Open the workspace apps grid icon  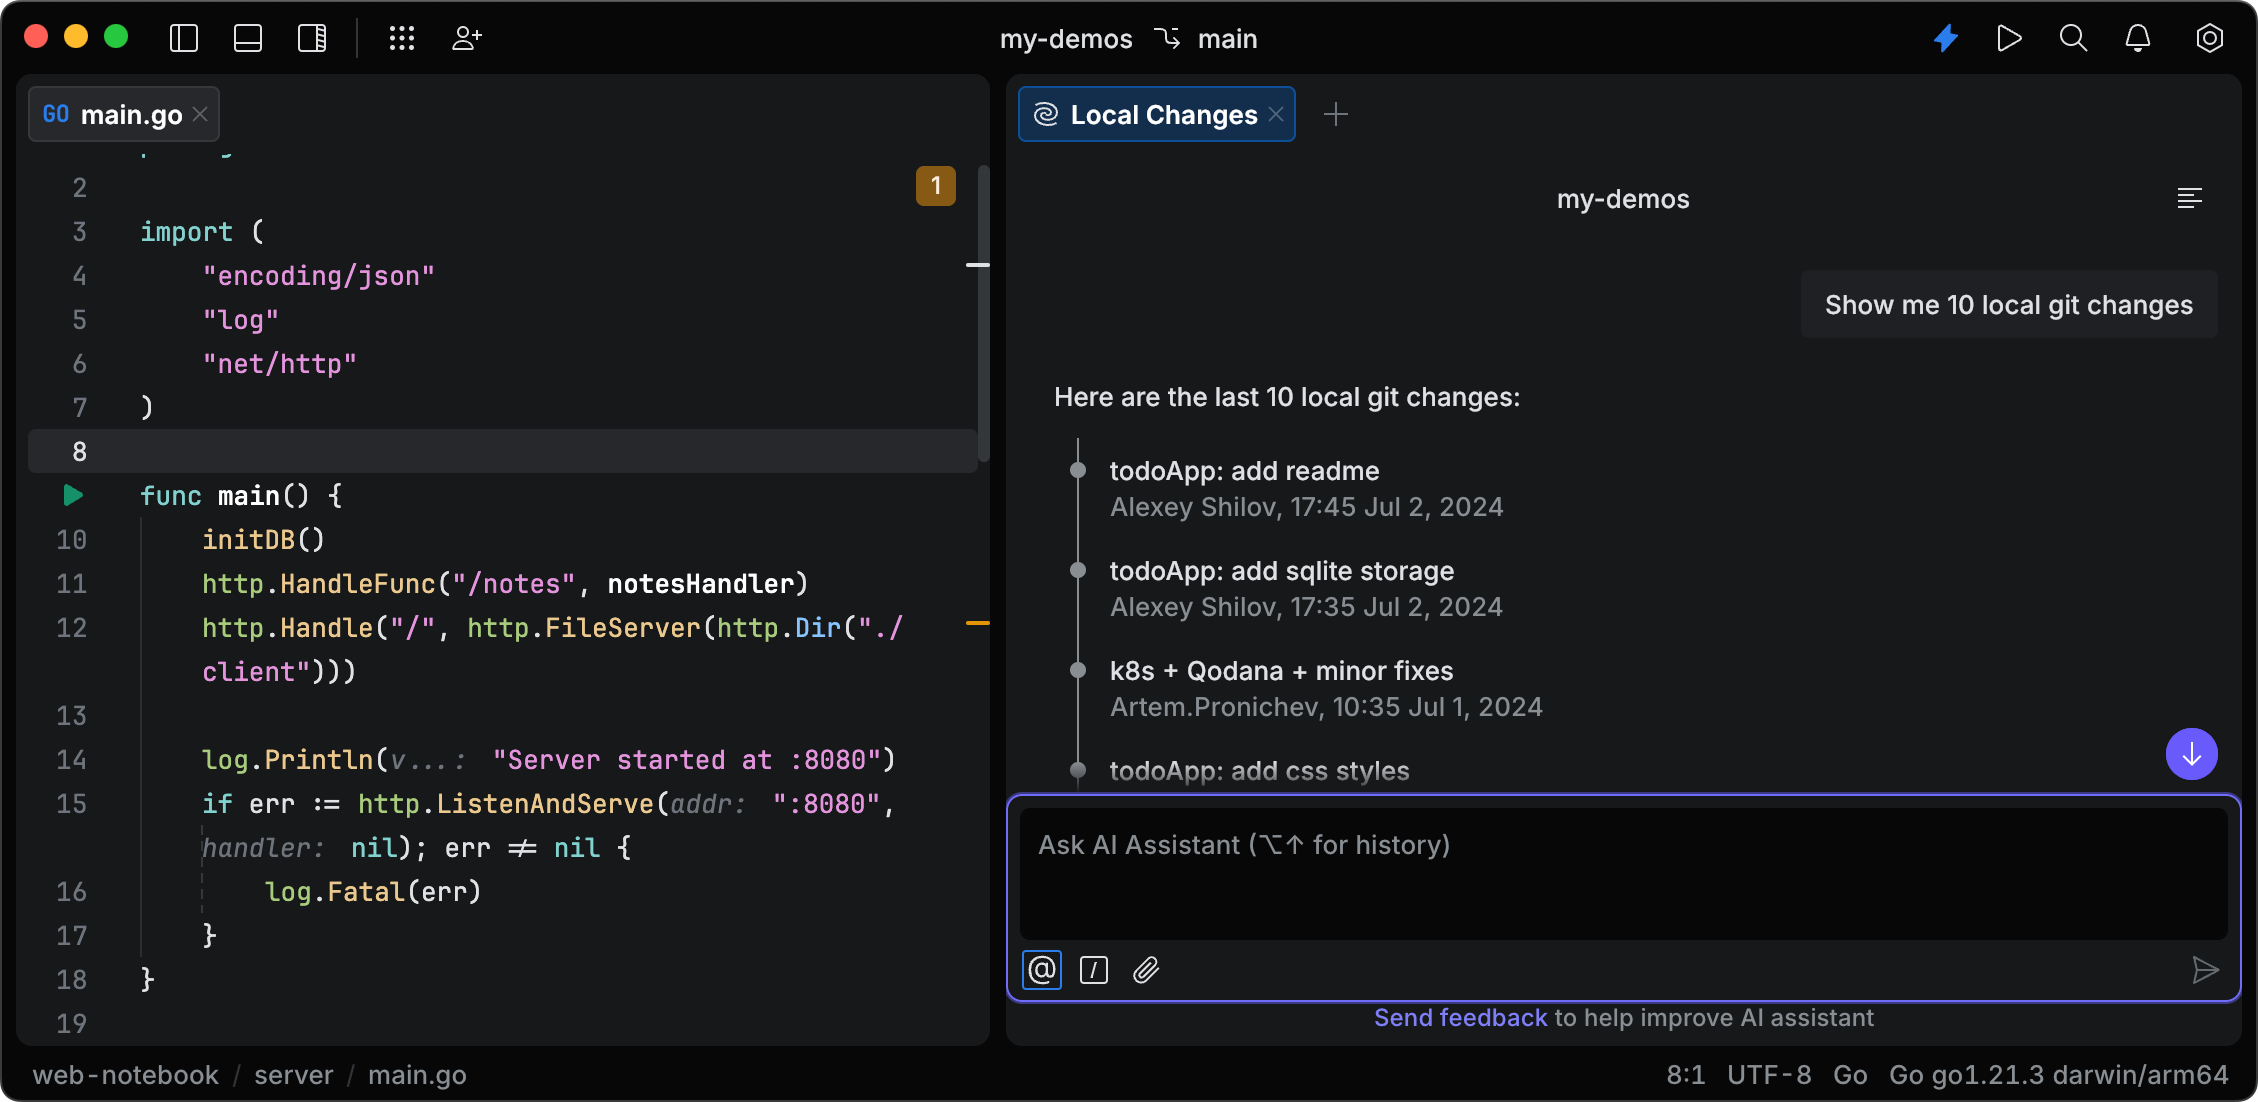(402, 39)
